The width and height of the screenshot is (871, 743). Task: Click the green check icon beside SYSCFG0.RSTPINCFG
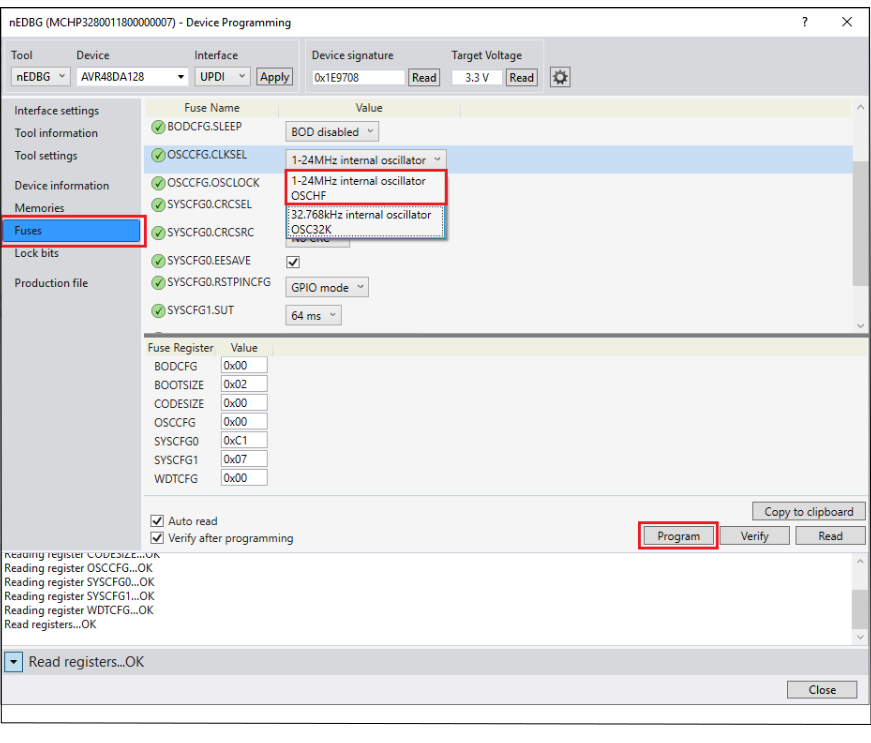point(158,283)
